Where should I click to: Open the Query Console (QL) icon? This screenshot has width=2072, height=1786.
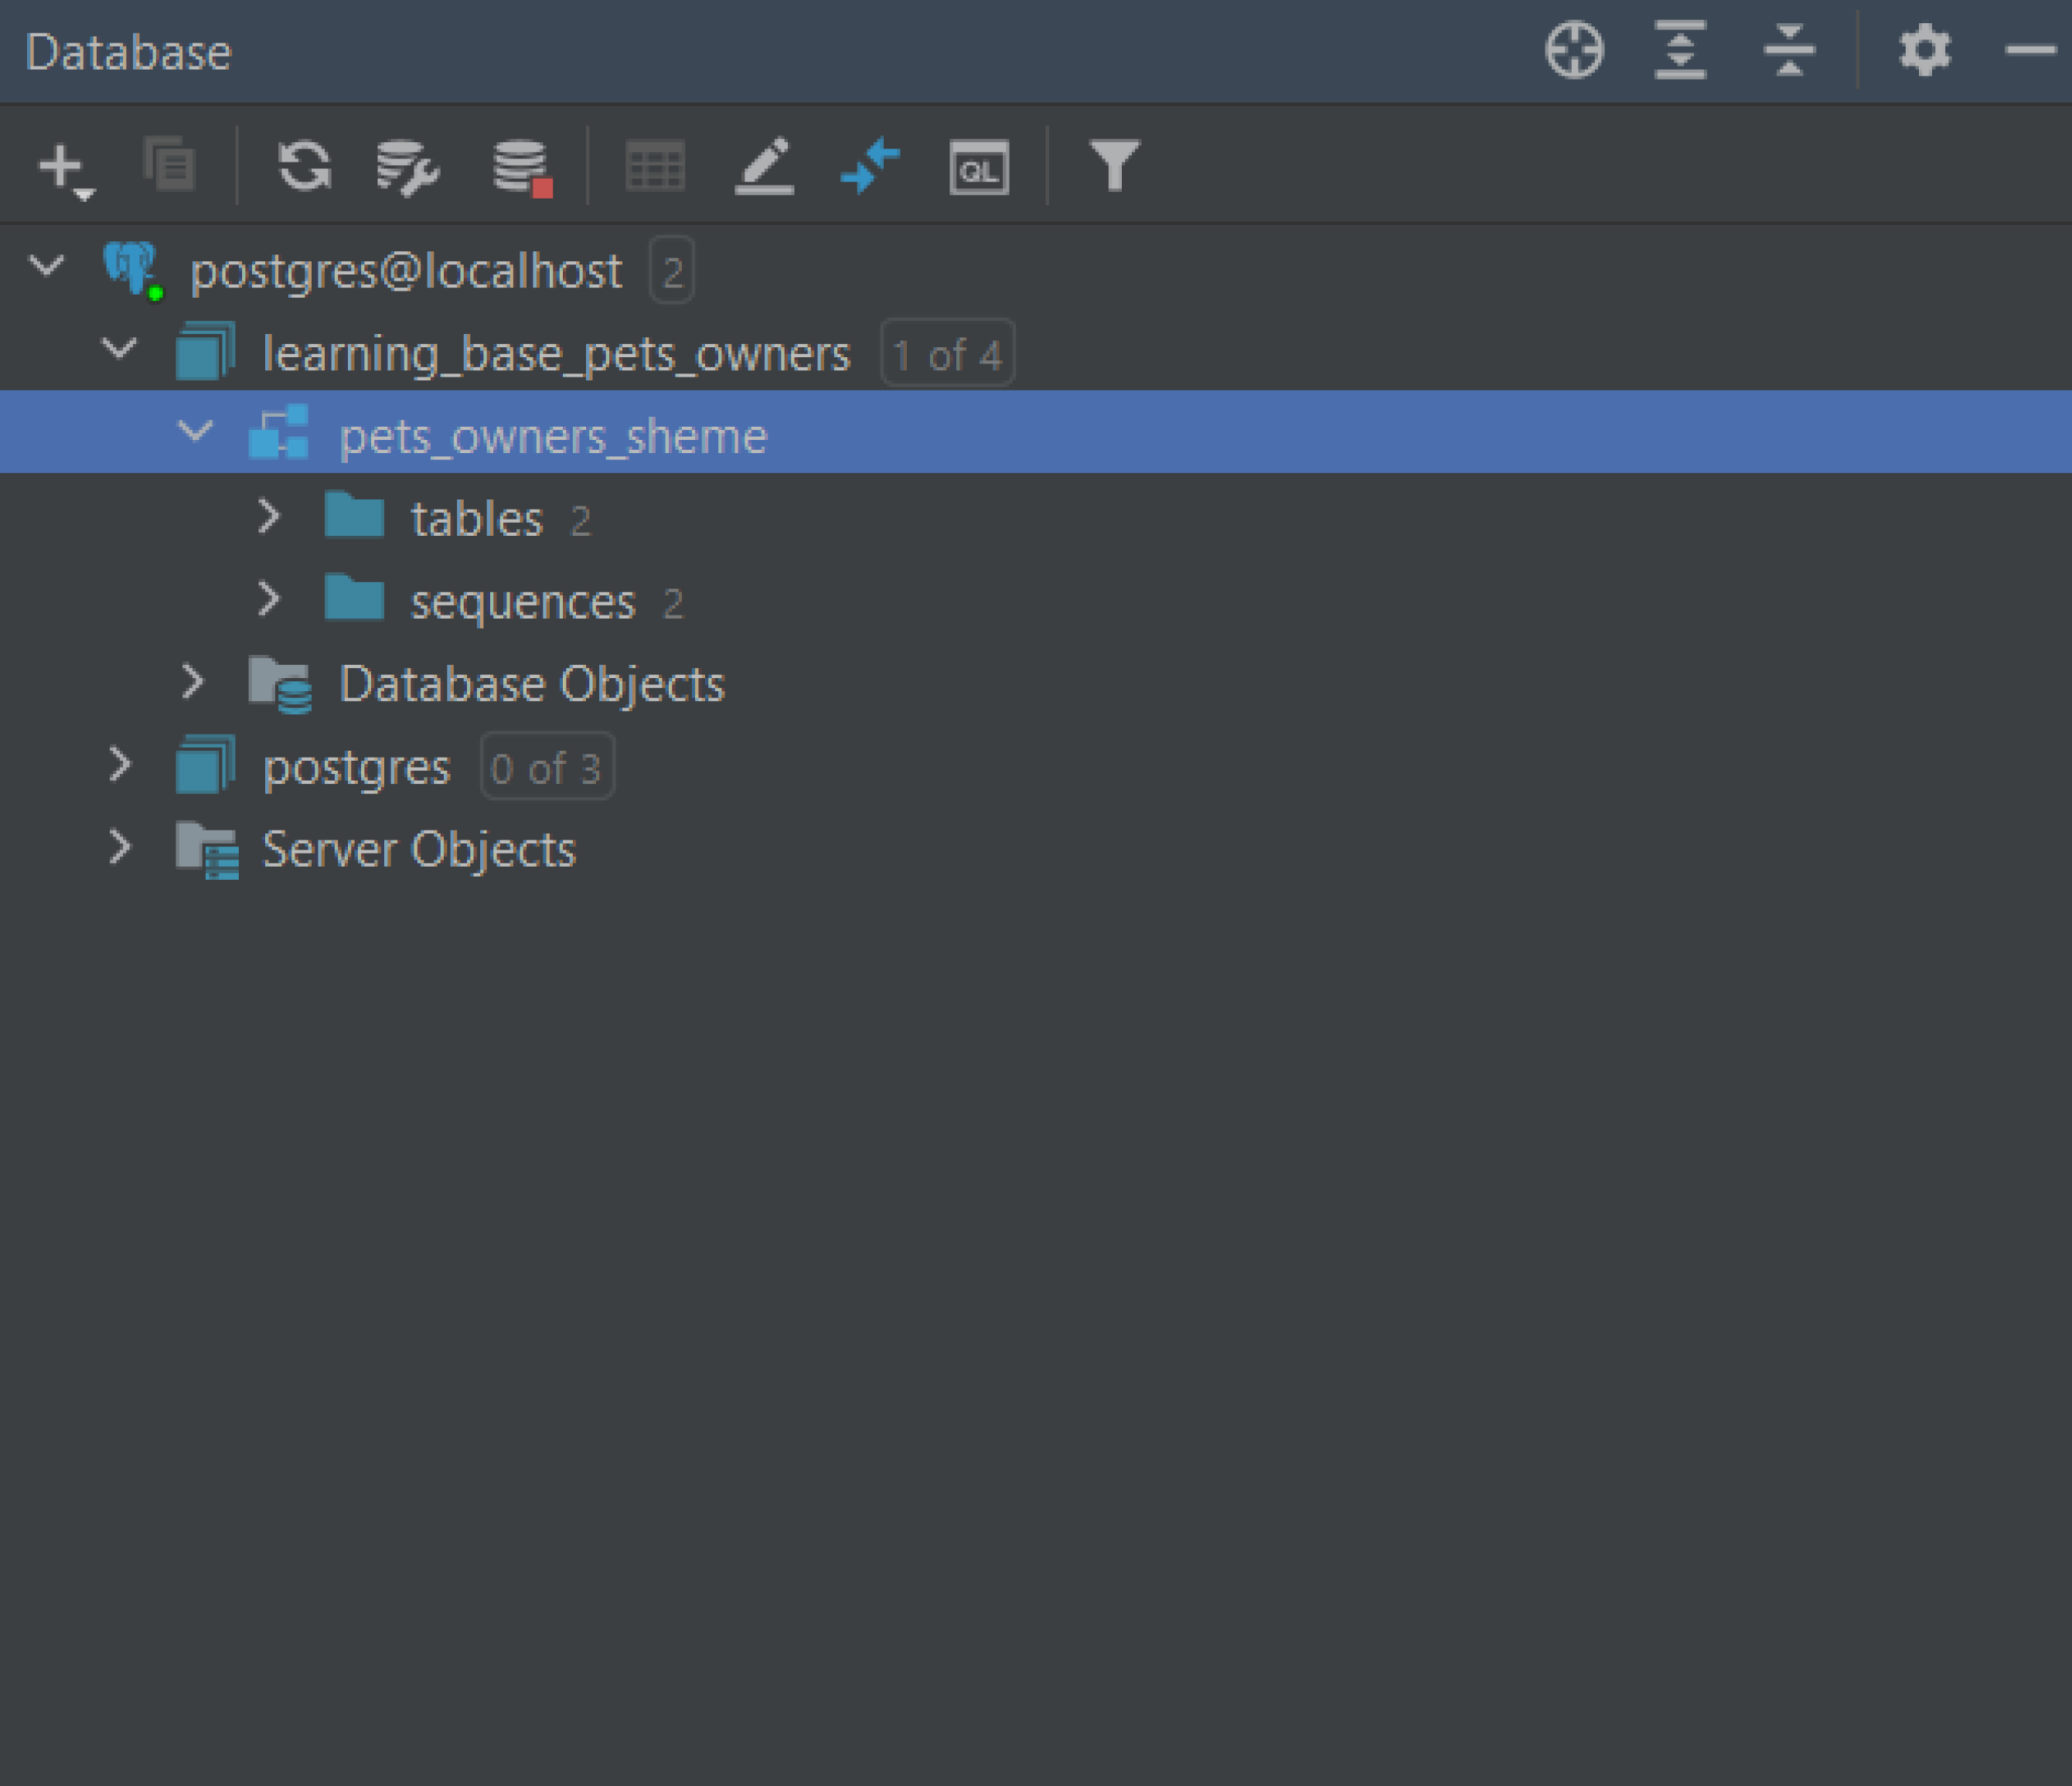tap(979, 167)
